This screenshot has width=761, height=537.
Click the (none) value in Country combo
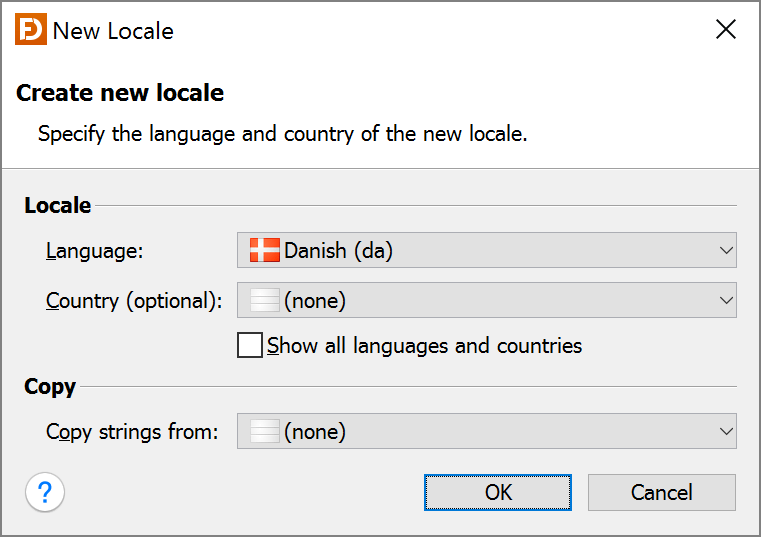315,301
